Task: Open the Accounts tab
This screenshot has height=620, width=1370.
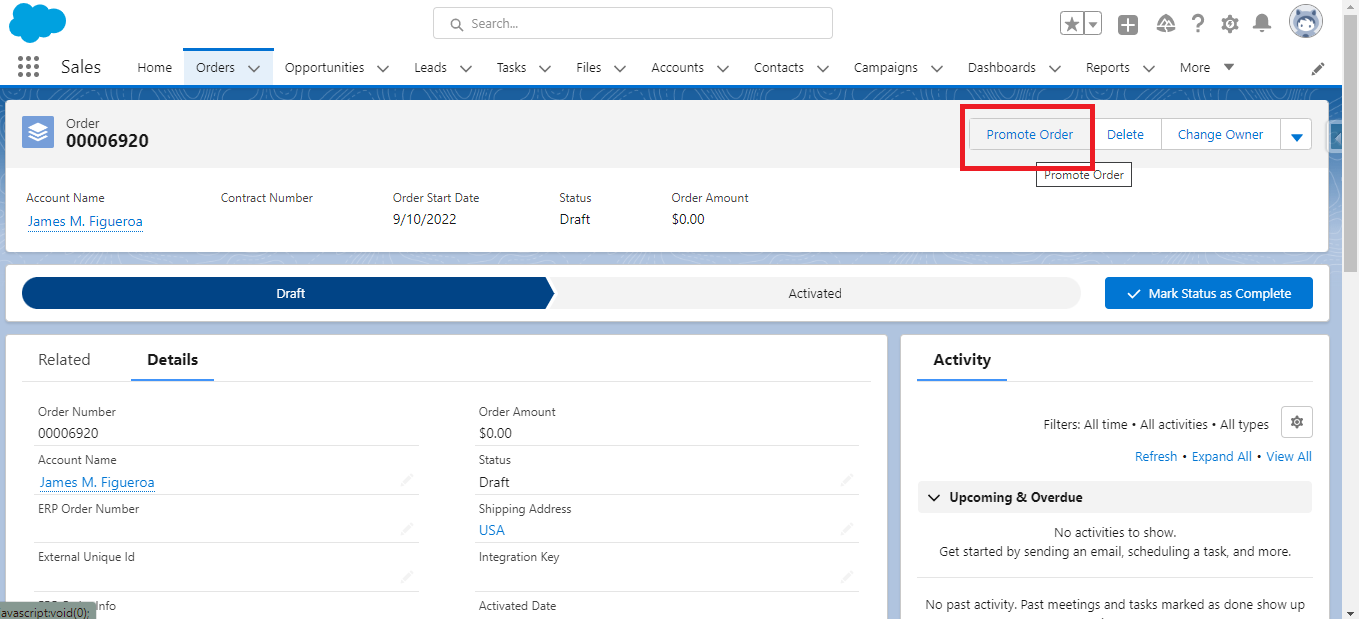Action: (677, 67)
